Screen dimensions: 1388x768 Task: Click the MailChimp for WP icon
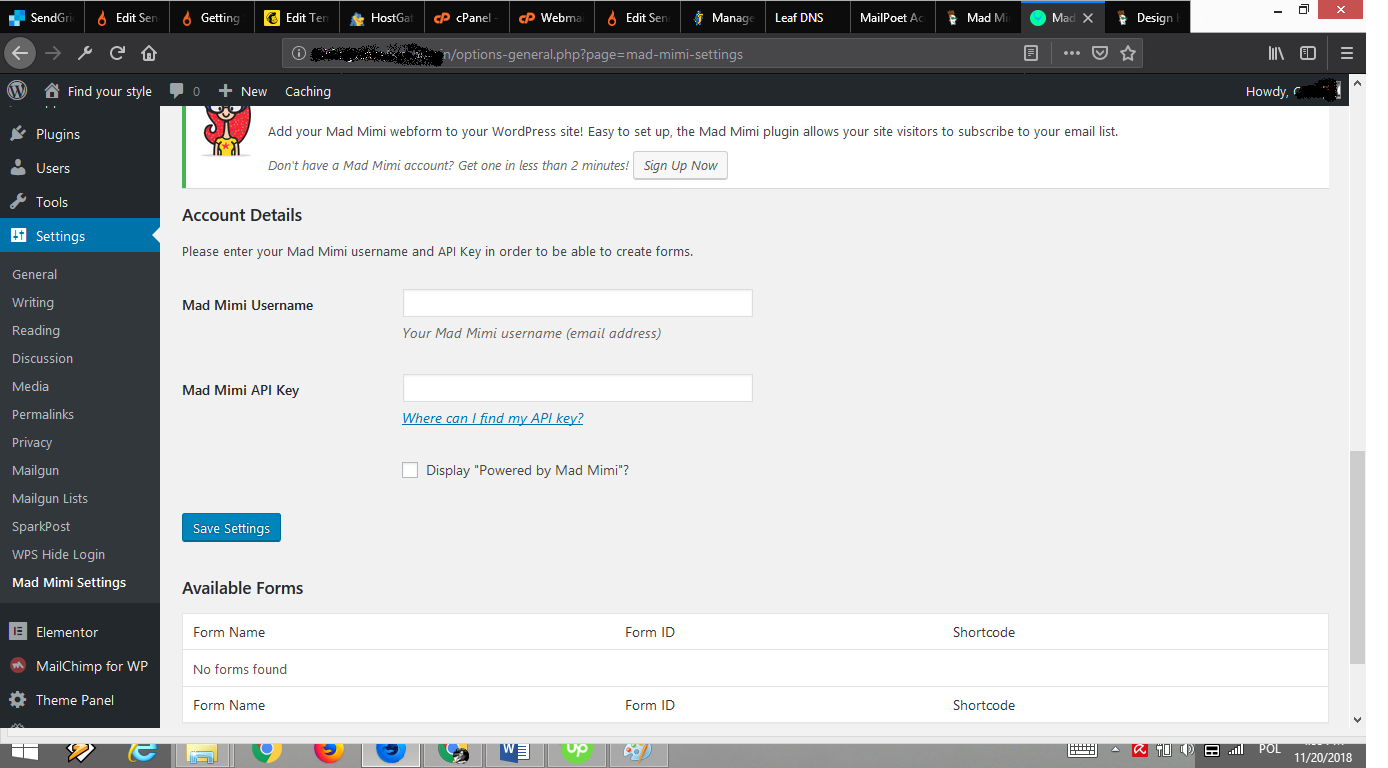point(18,666)
